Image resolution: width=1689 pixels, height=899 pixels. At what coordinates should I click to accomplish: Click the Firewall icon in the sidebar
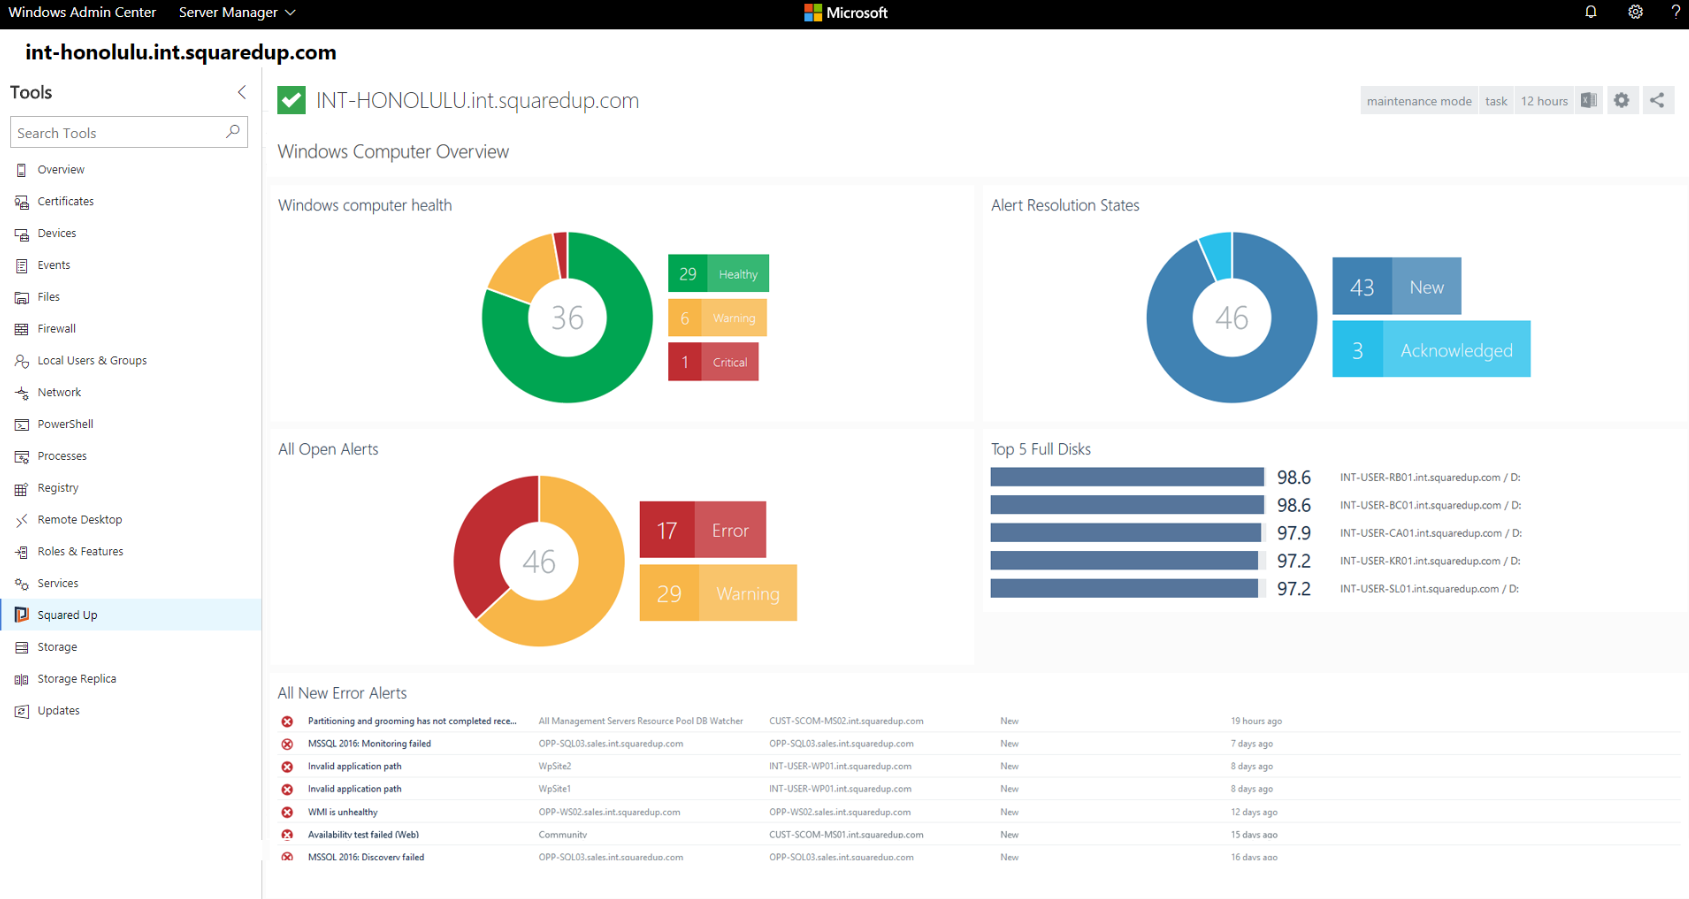[21, 329]
